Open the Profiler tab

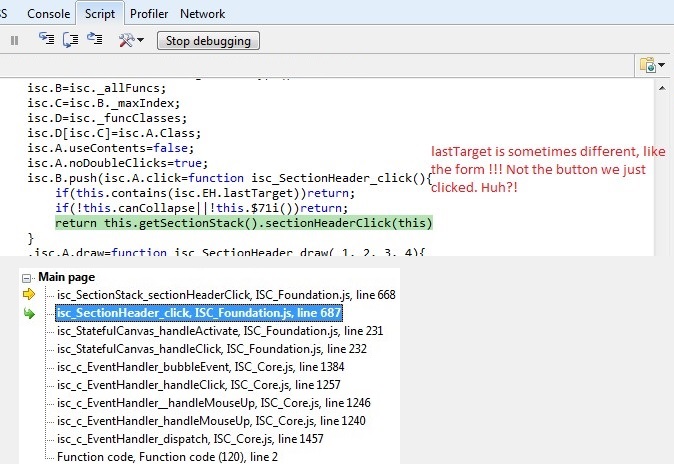pyautogui.click(x=149, y=14)
